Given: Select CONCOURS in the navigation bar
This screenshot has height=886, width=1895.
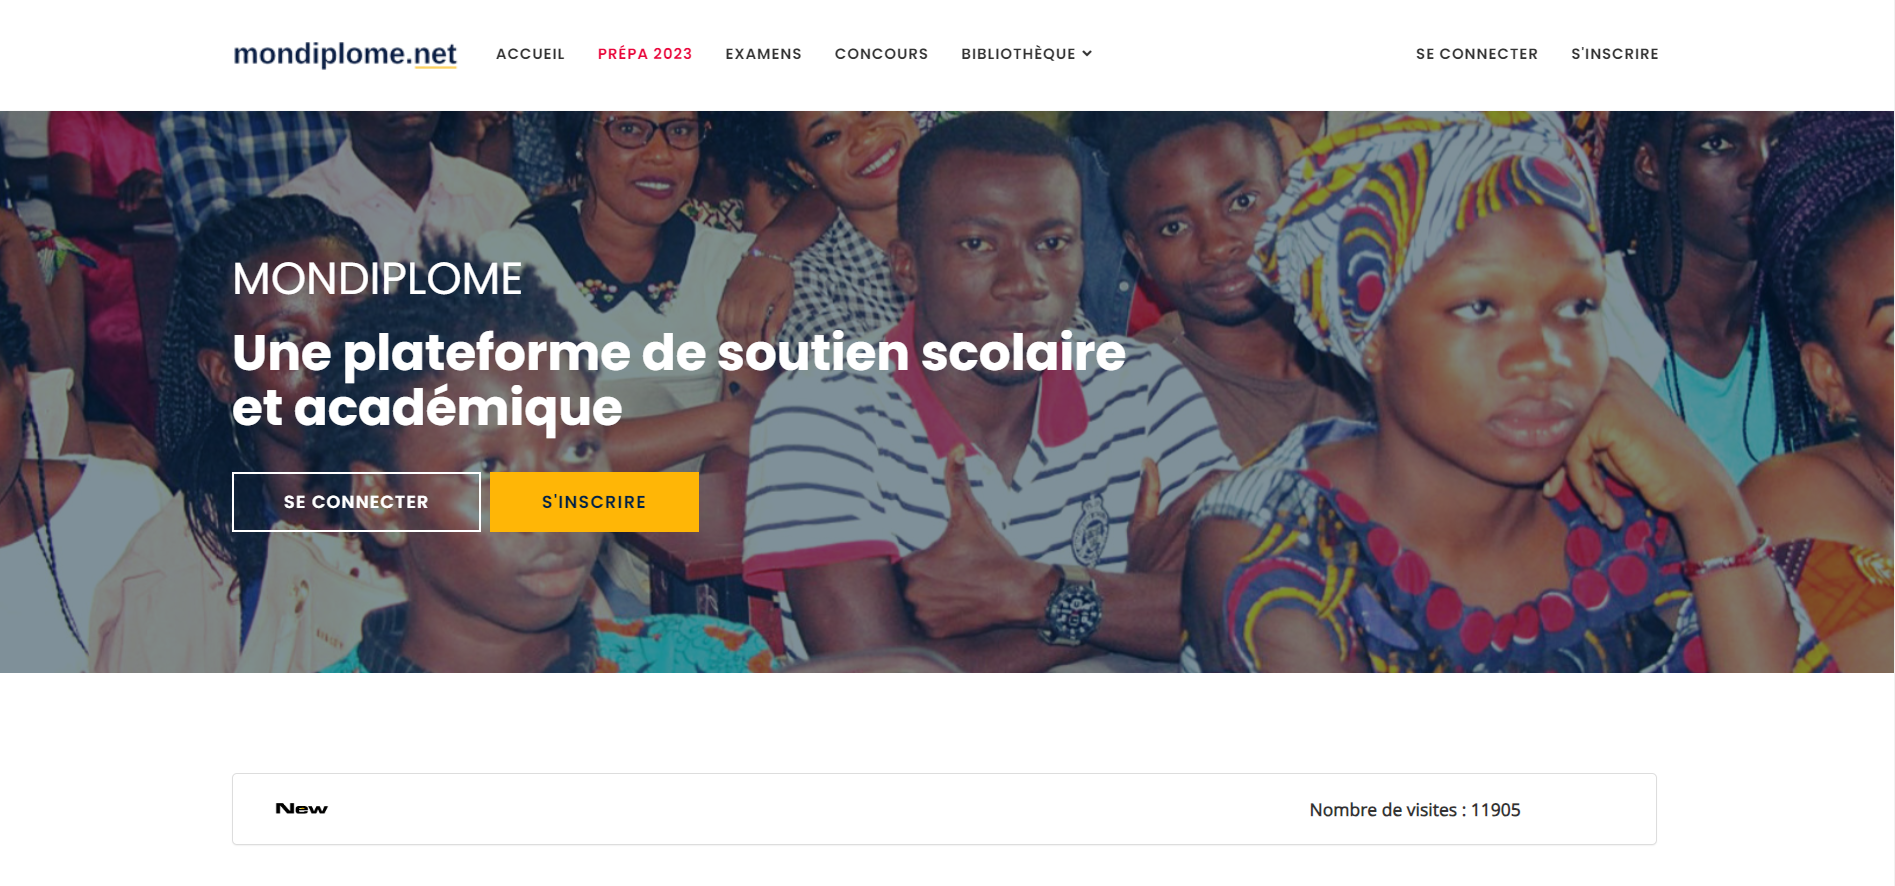Looking at the screenshot, I should [x=881, y=54].
